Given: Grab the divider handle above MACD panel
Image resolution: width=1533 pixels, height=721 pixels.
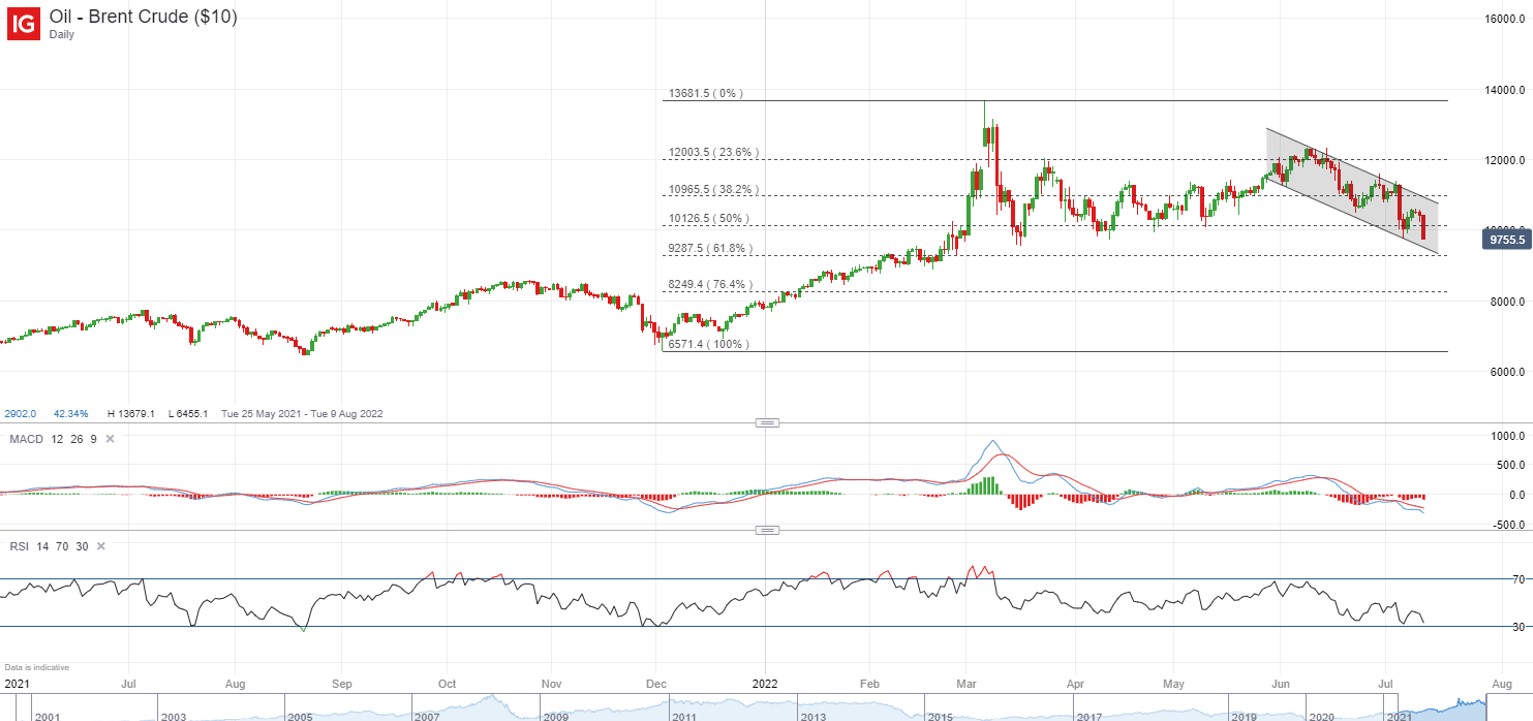Looking at the screenshot, I should coord(767,423).
